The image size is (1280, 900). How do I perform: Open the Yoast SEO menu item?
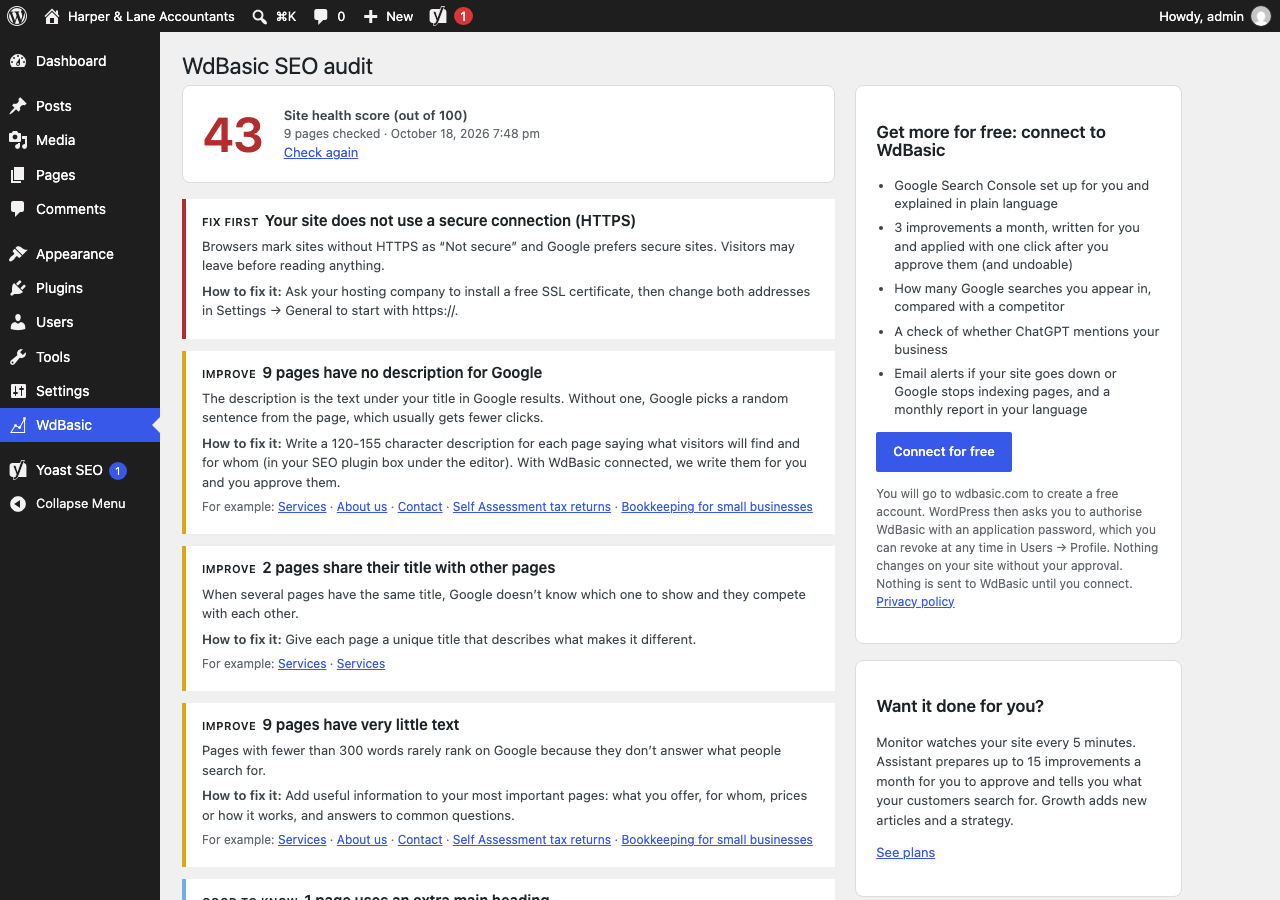point(80,470)
